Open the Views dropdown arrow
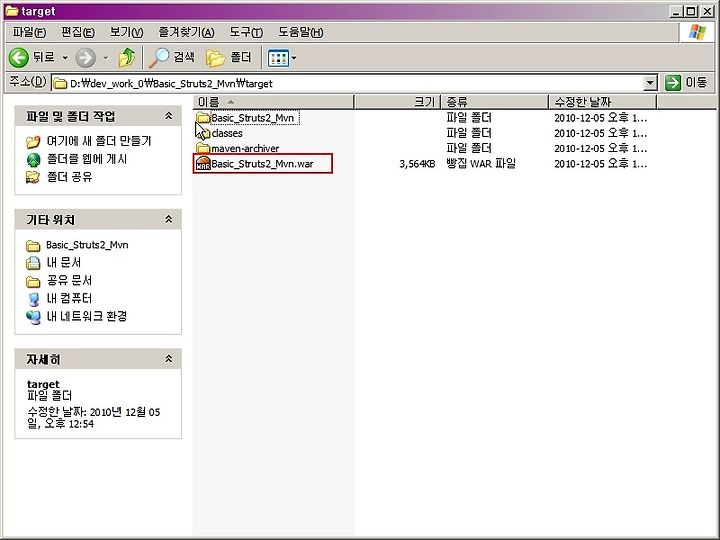Viewport: 720px width, 540px height. [x=294, y=58]
